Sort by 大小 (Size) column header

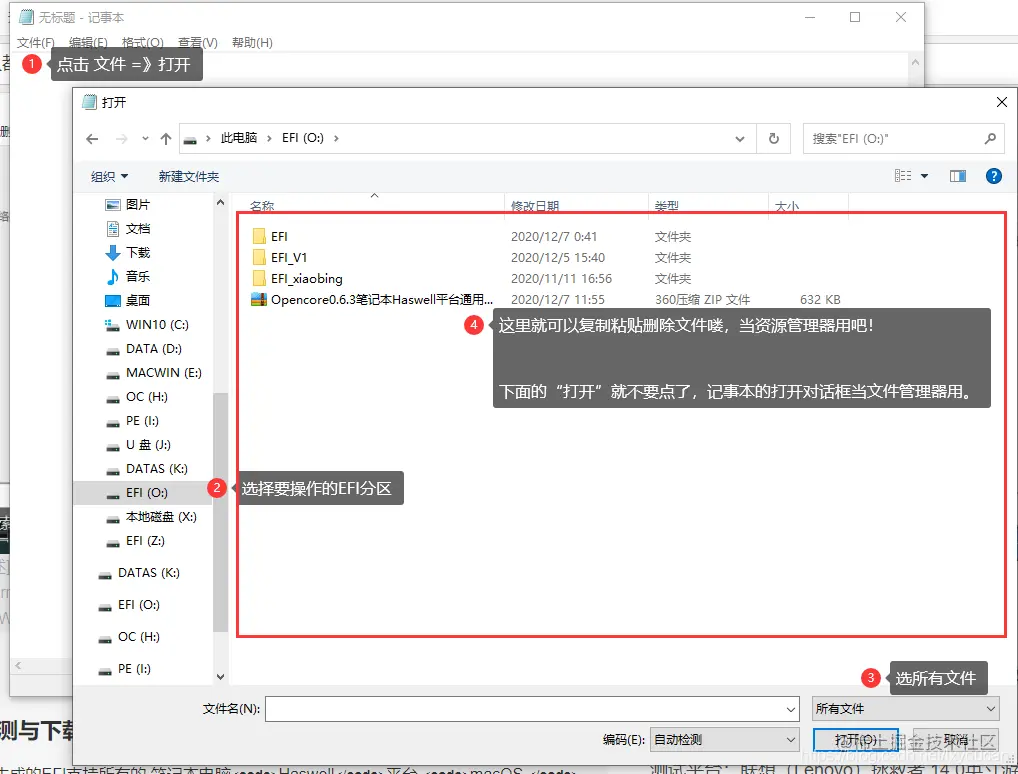tap(787, 206)
